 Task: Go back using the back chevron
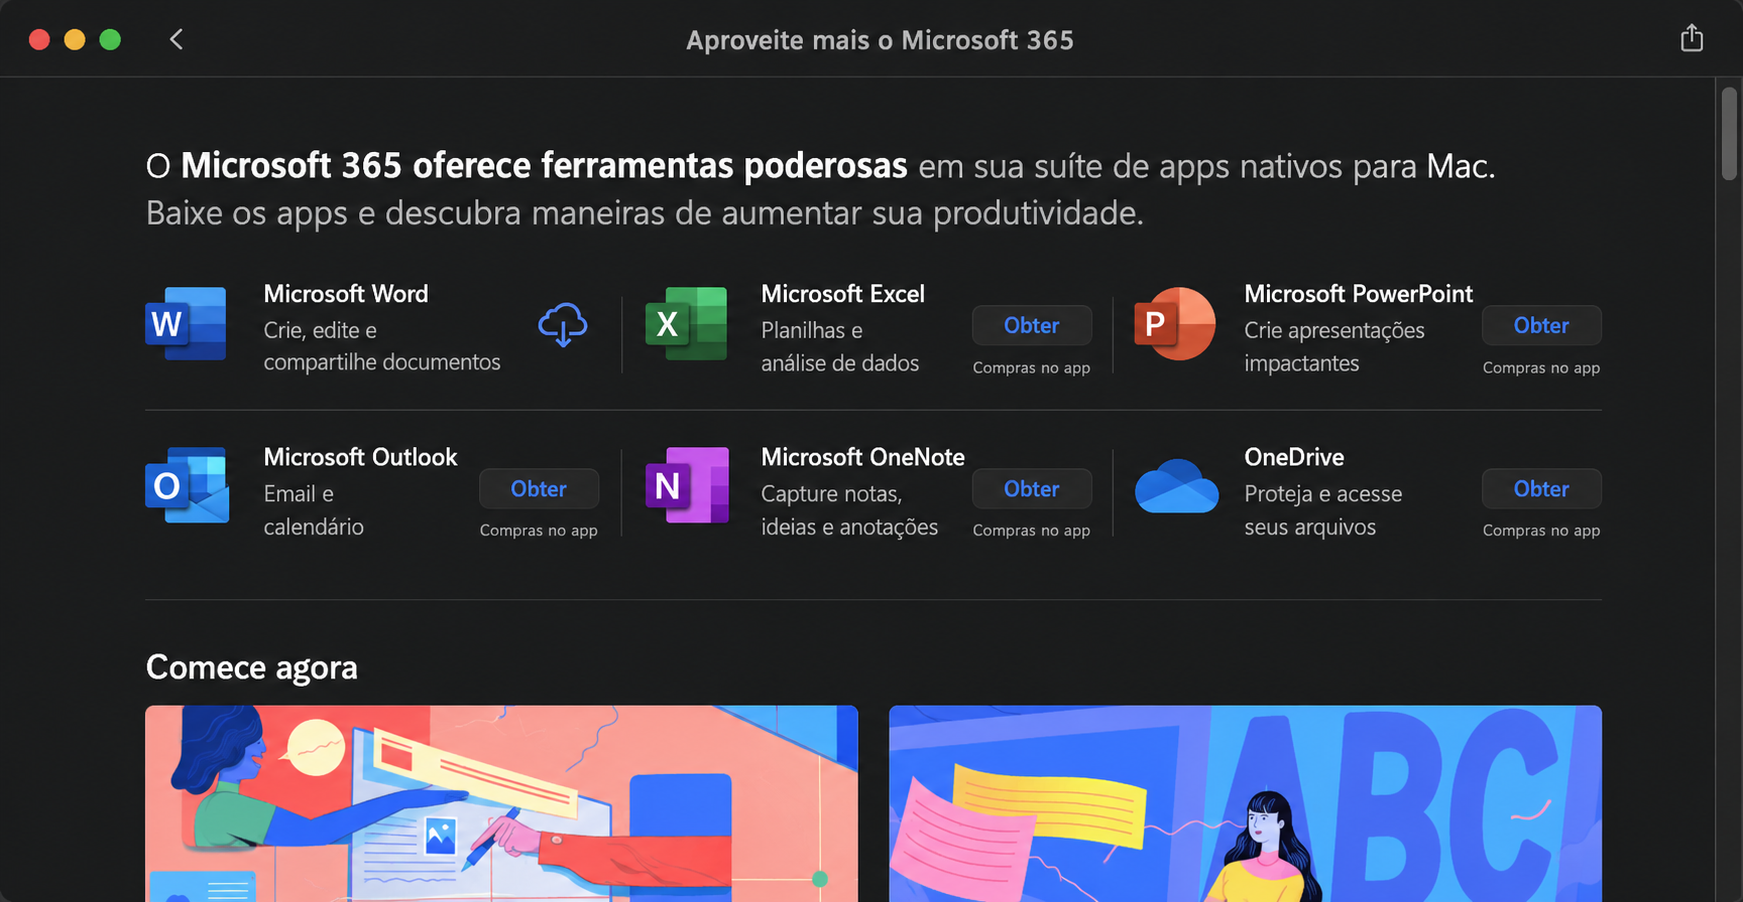tap(176, 39)
